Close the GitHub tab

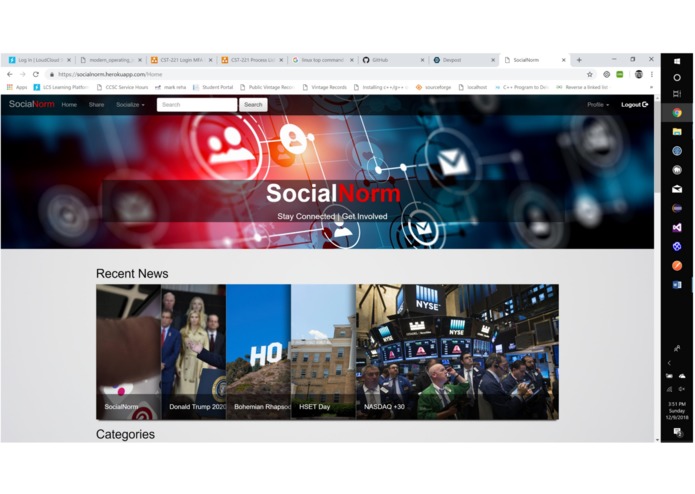pyautogui.click(x=422, y=60)
